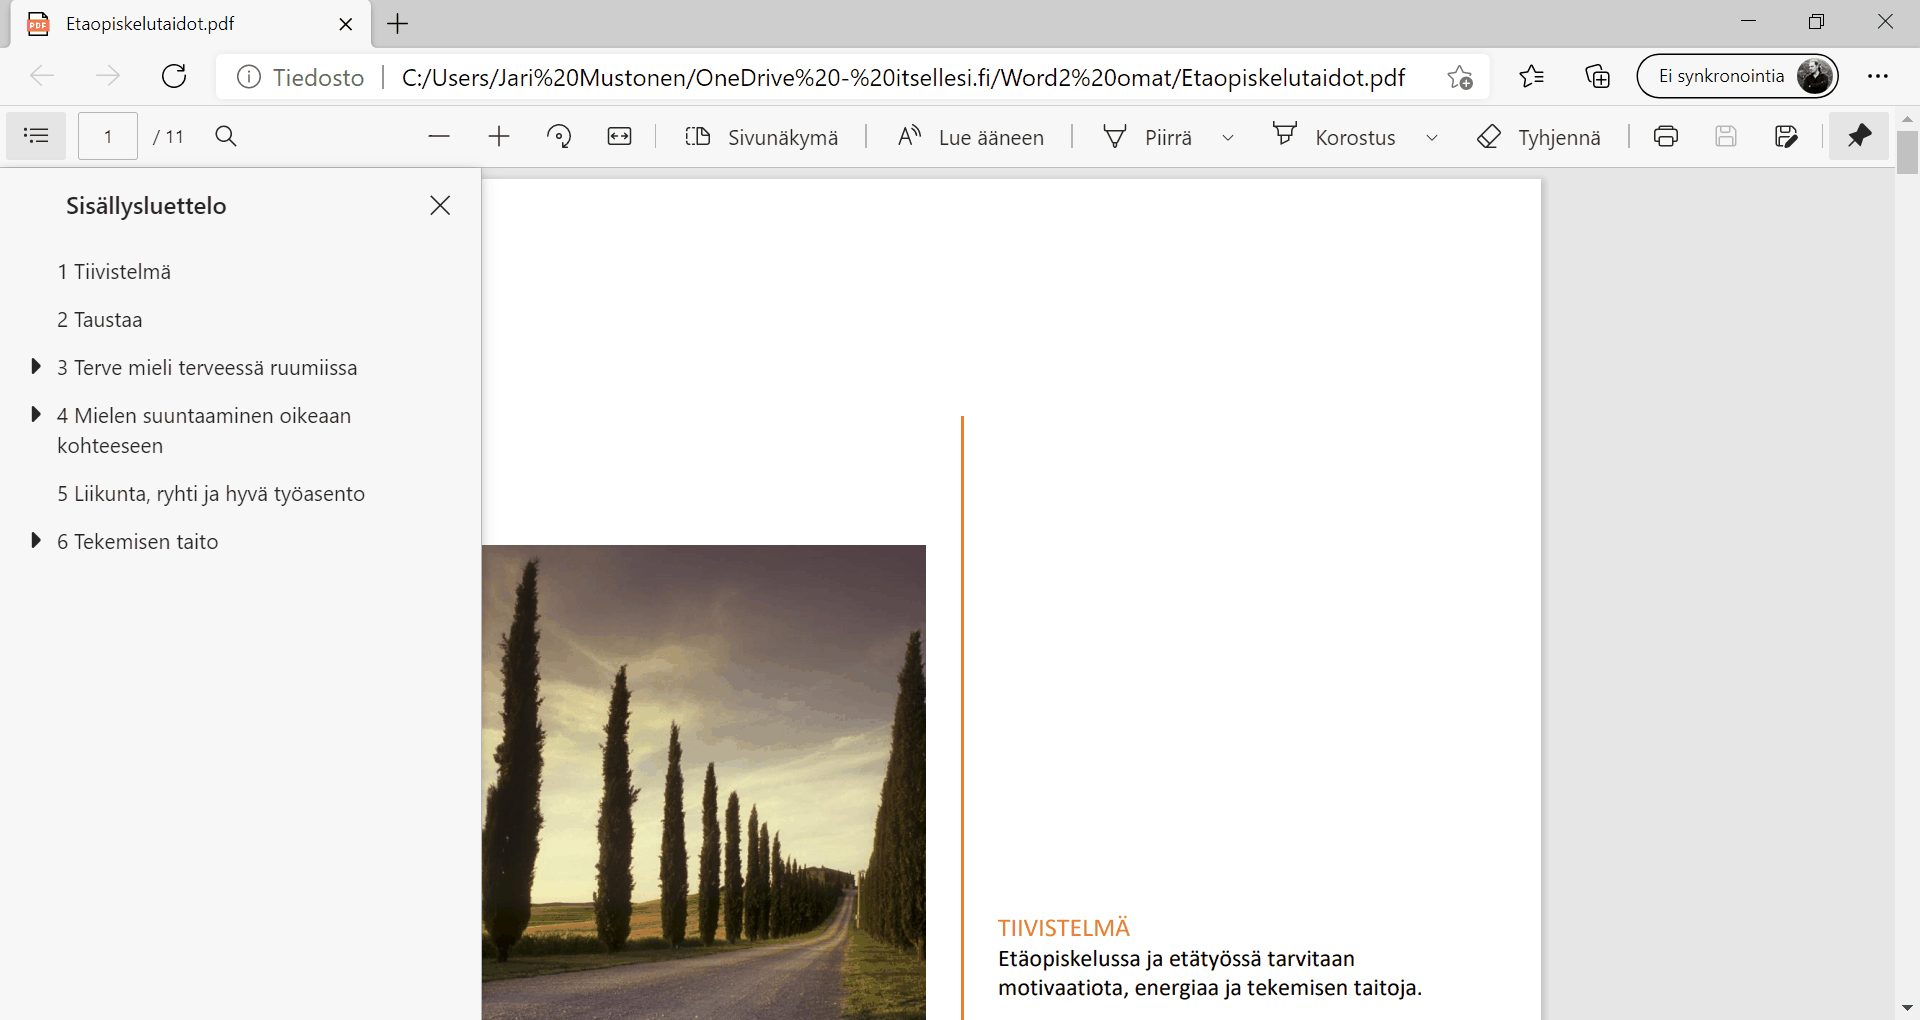Click the fit to width icon

[x=620, y=136]
